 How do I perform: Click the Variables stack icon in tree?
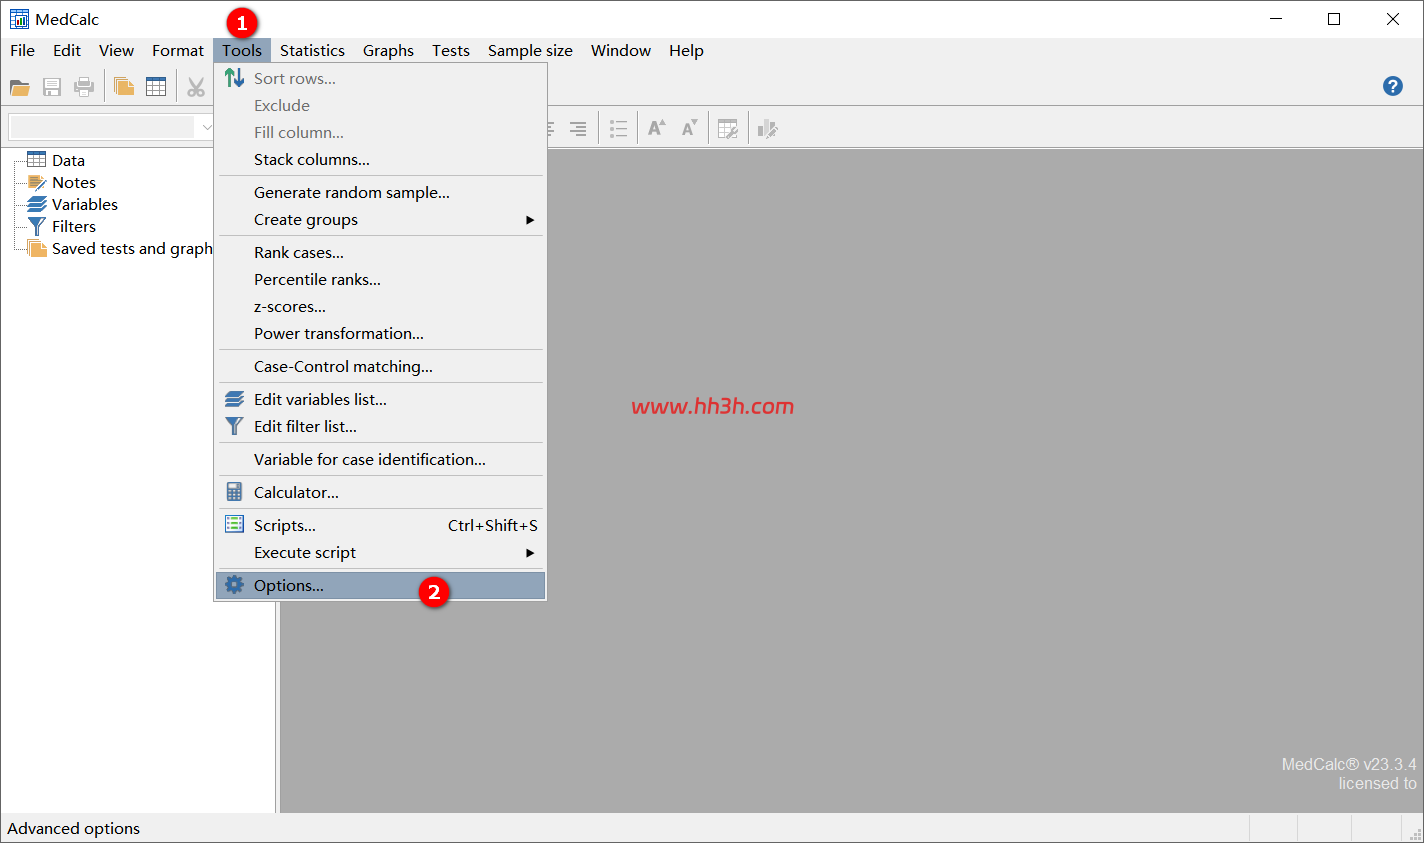37,204
